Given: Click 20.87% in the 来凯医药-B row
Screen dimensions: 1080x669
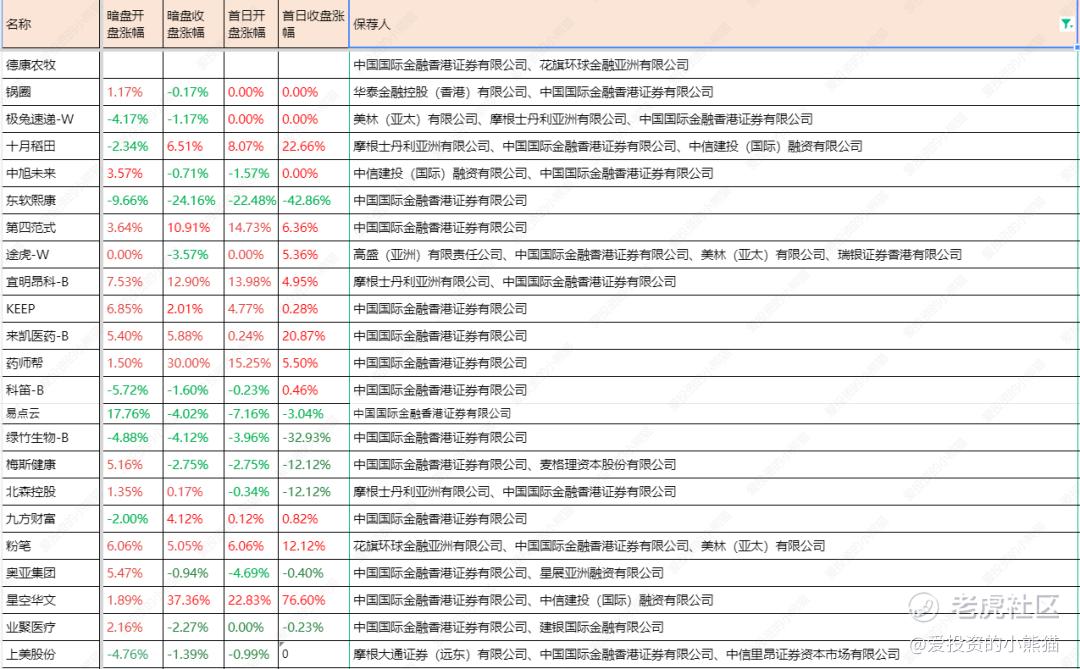Looking at the screenshot, I should pos(304,336).
